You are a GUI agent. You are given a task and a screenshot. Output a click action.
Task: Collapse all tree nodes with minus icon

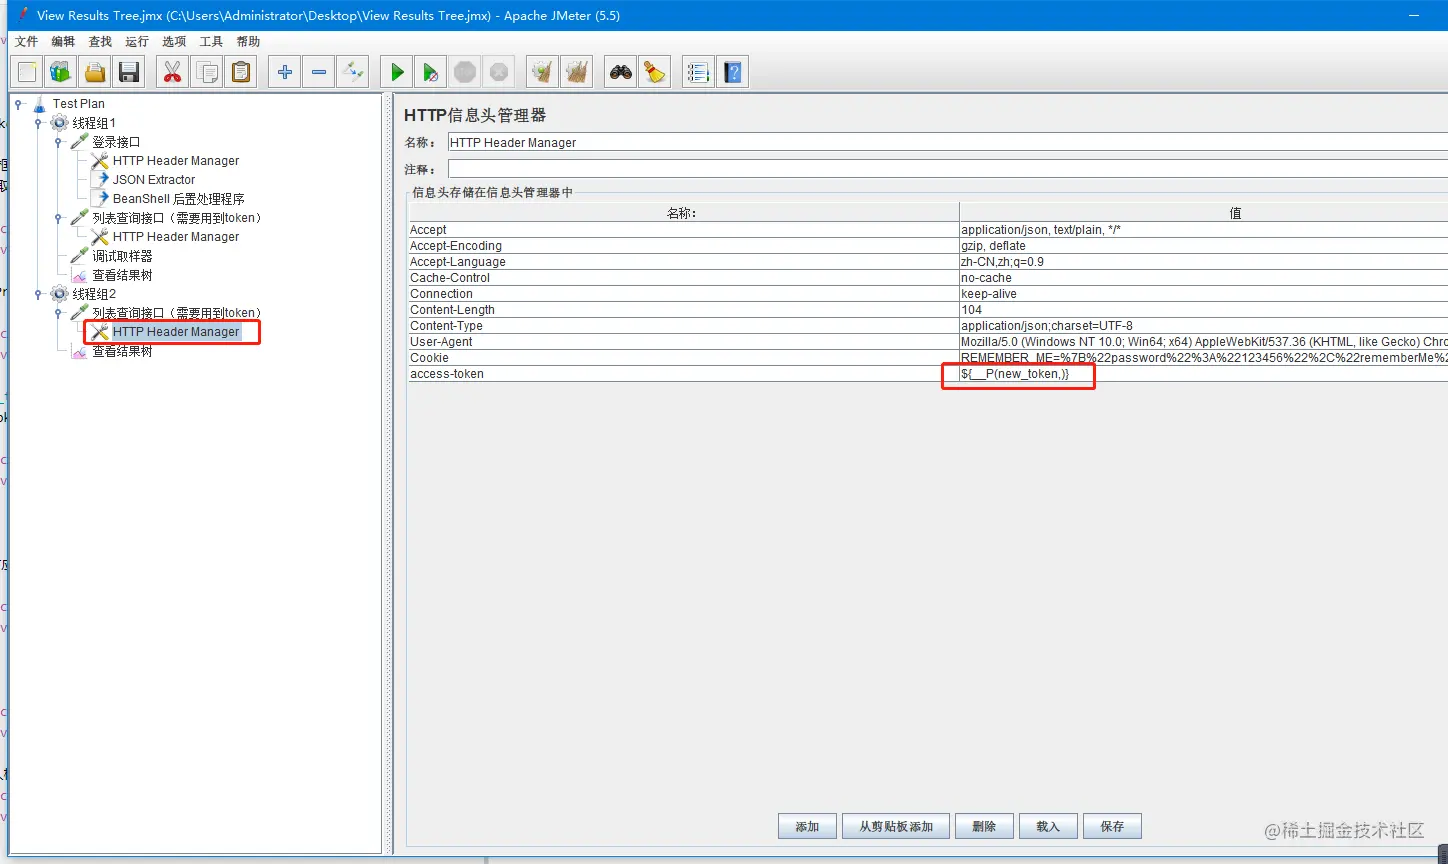point(319,72)
